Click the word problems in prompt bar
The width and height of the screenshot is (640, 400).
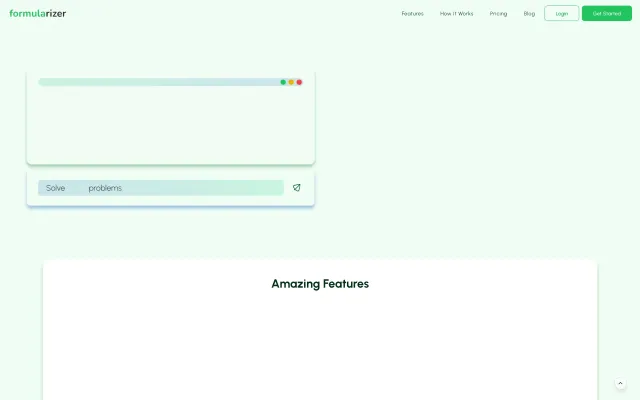(x=105, y=188)
